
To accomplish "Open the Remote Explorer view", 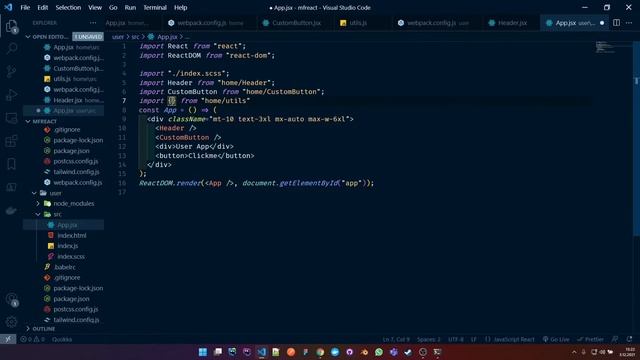I will 11,118.
